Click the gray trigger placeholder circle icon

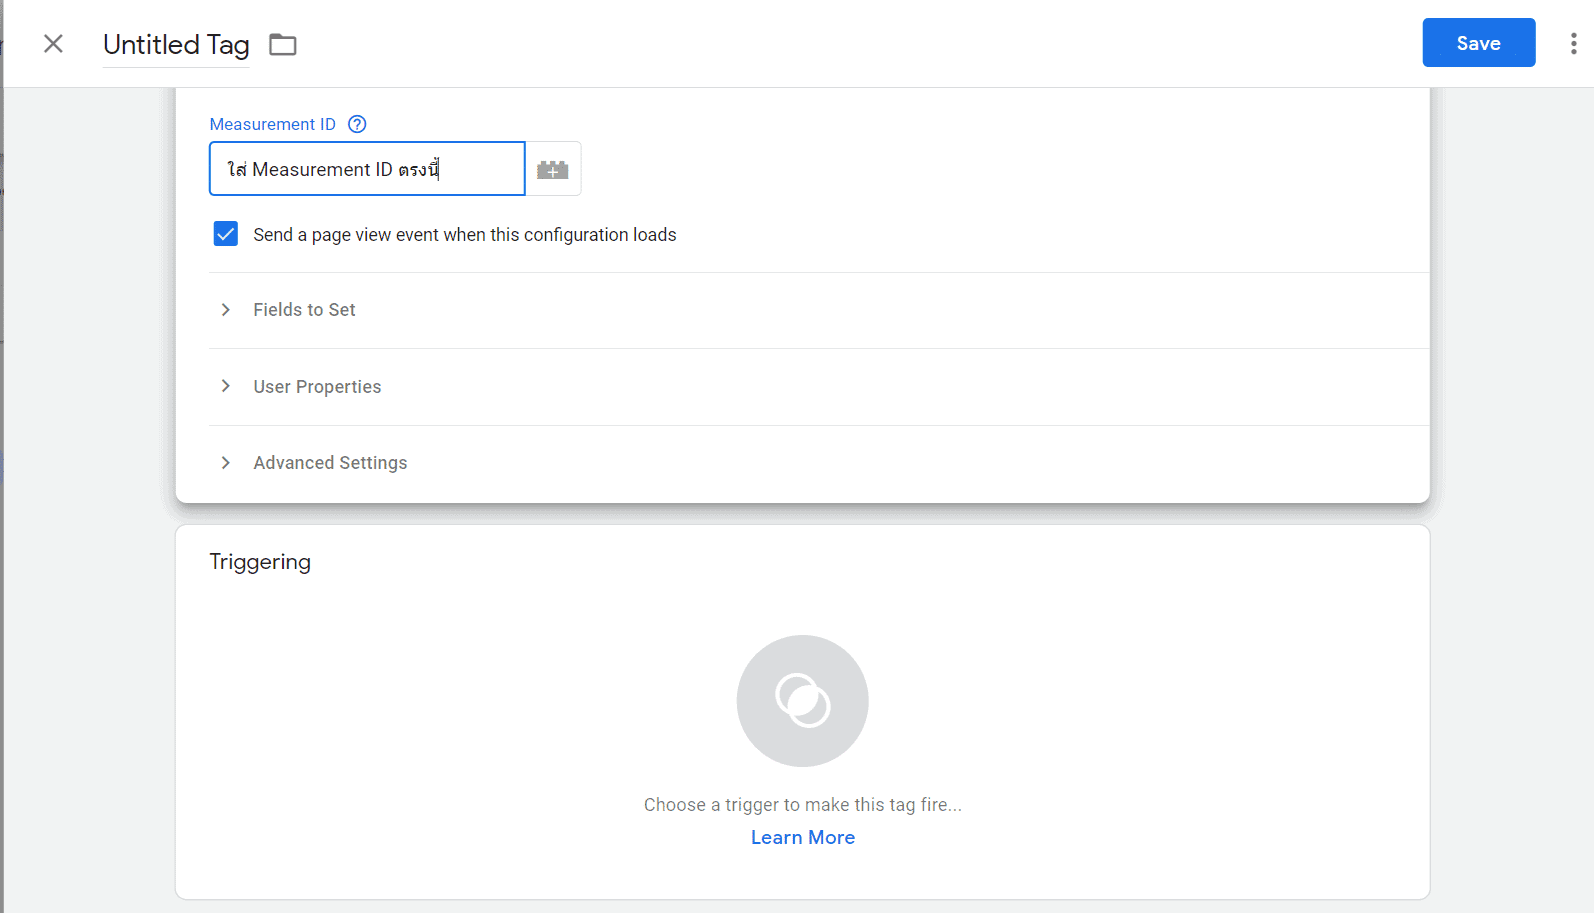[x=802, y=701]
